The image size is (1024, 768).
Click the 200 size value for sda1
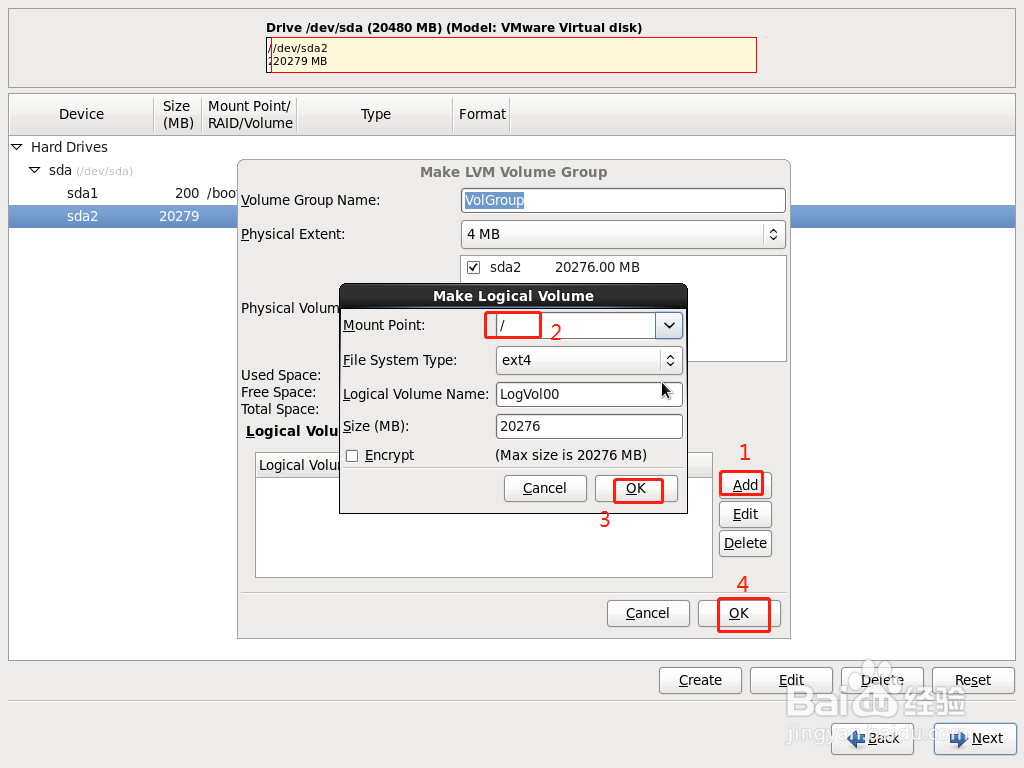(187, 193)
